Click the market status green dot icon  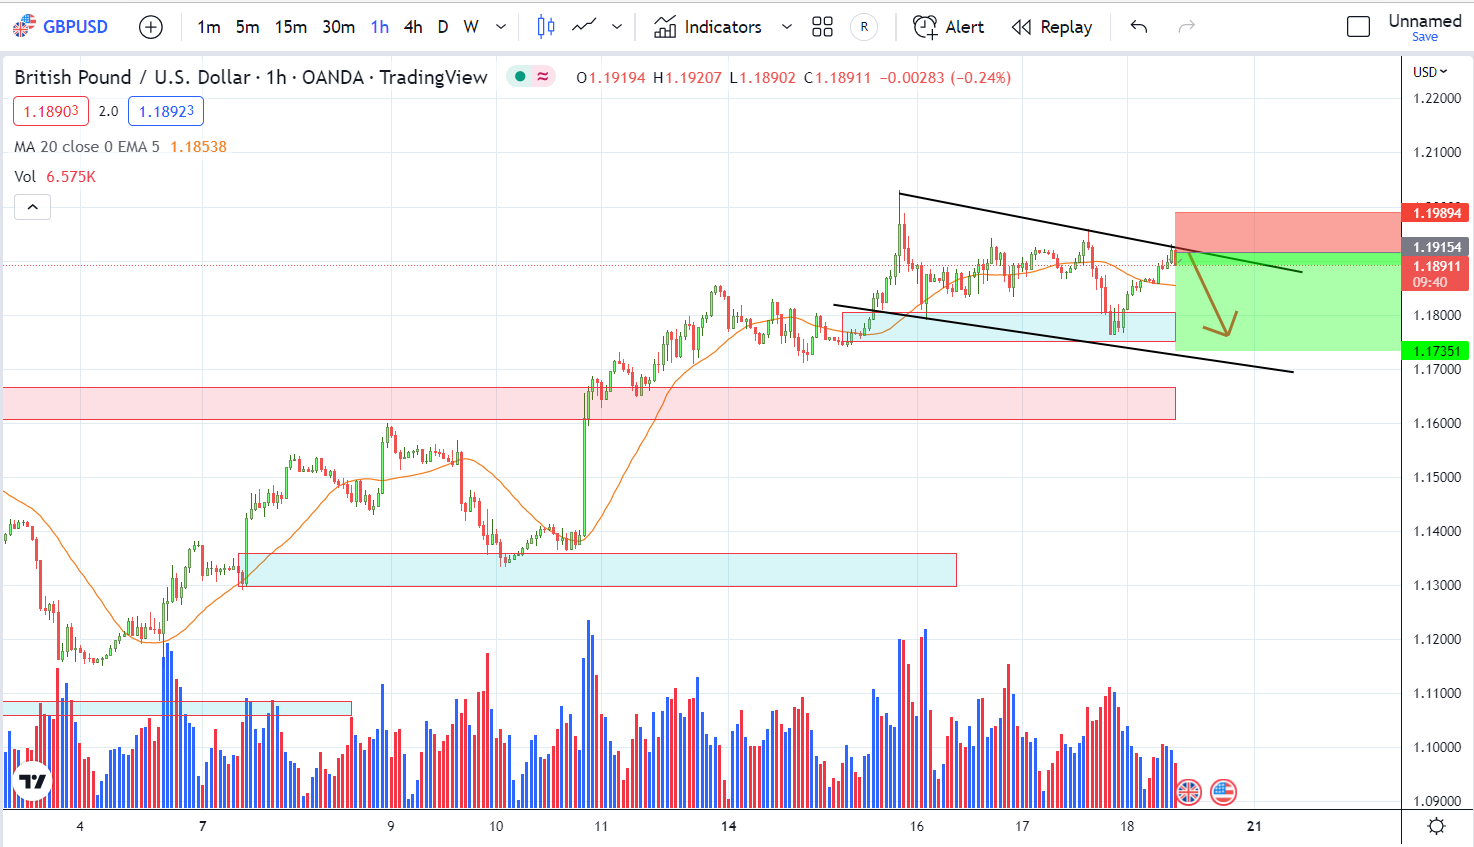point(520,77)
